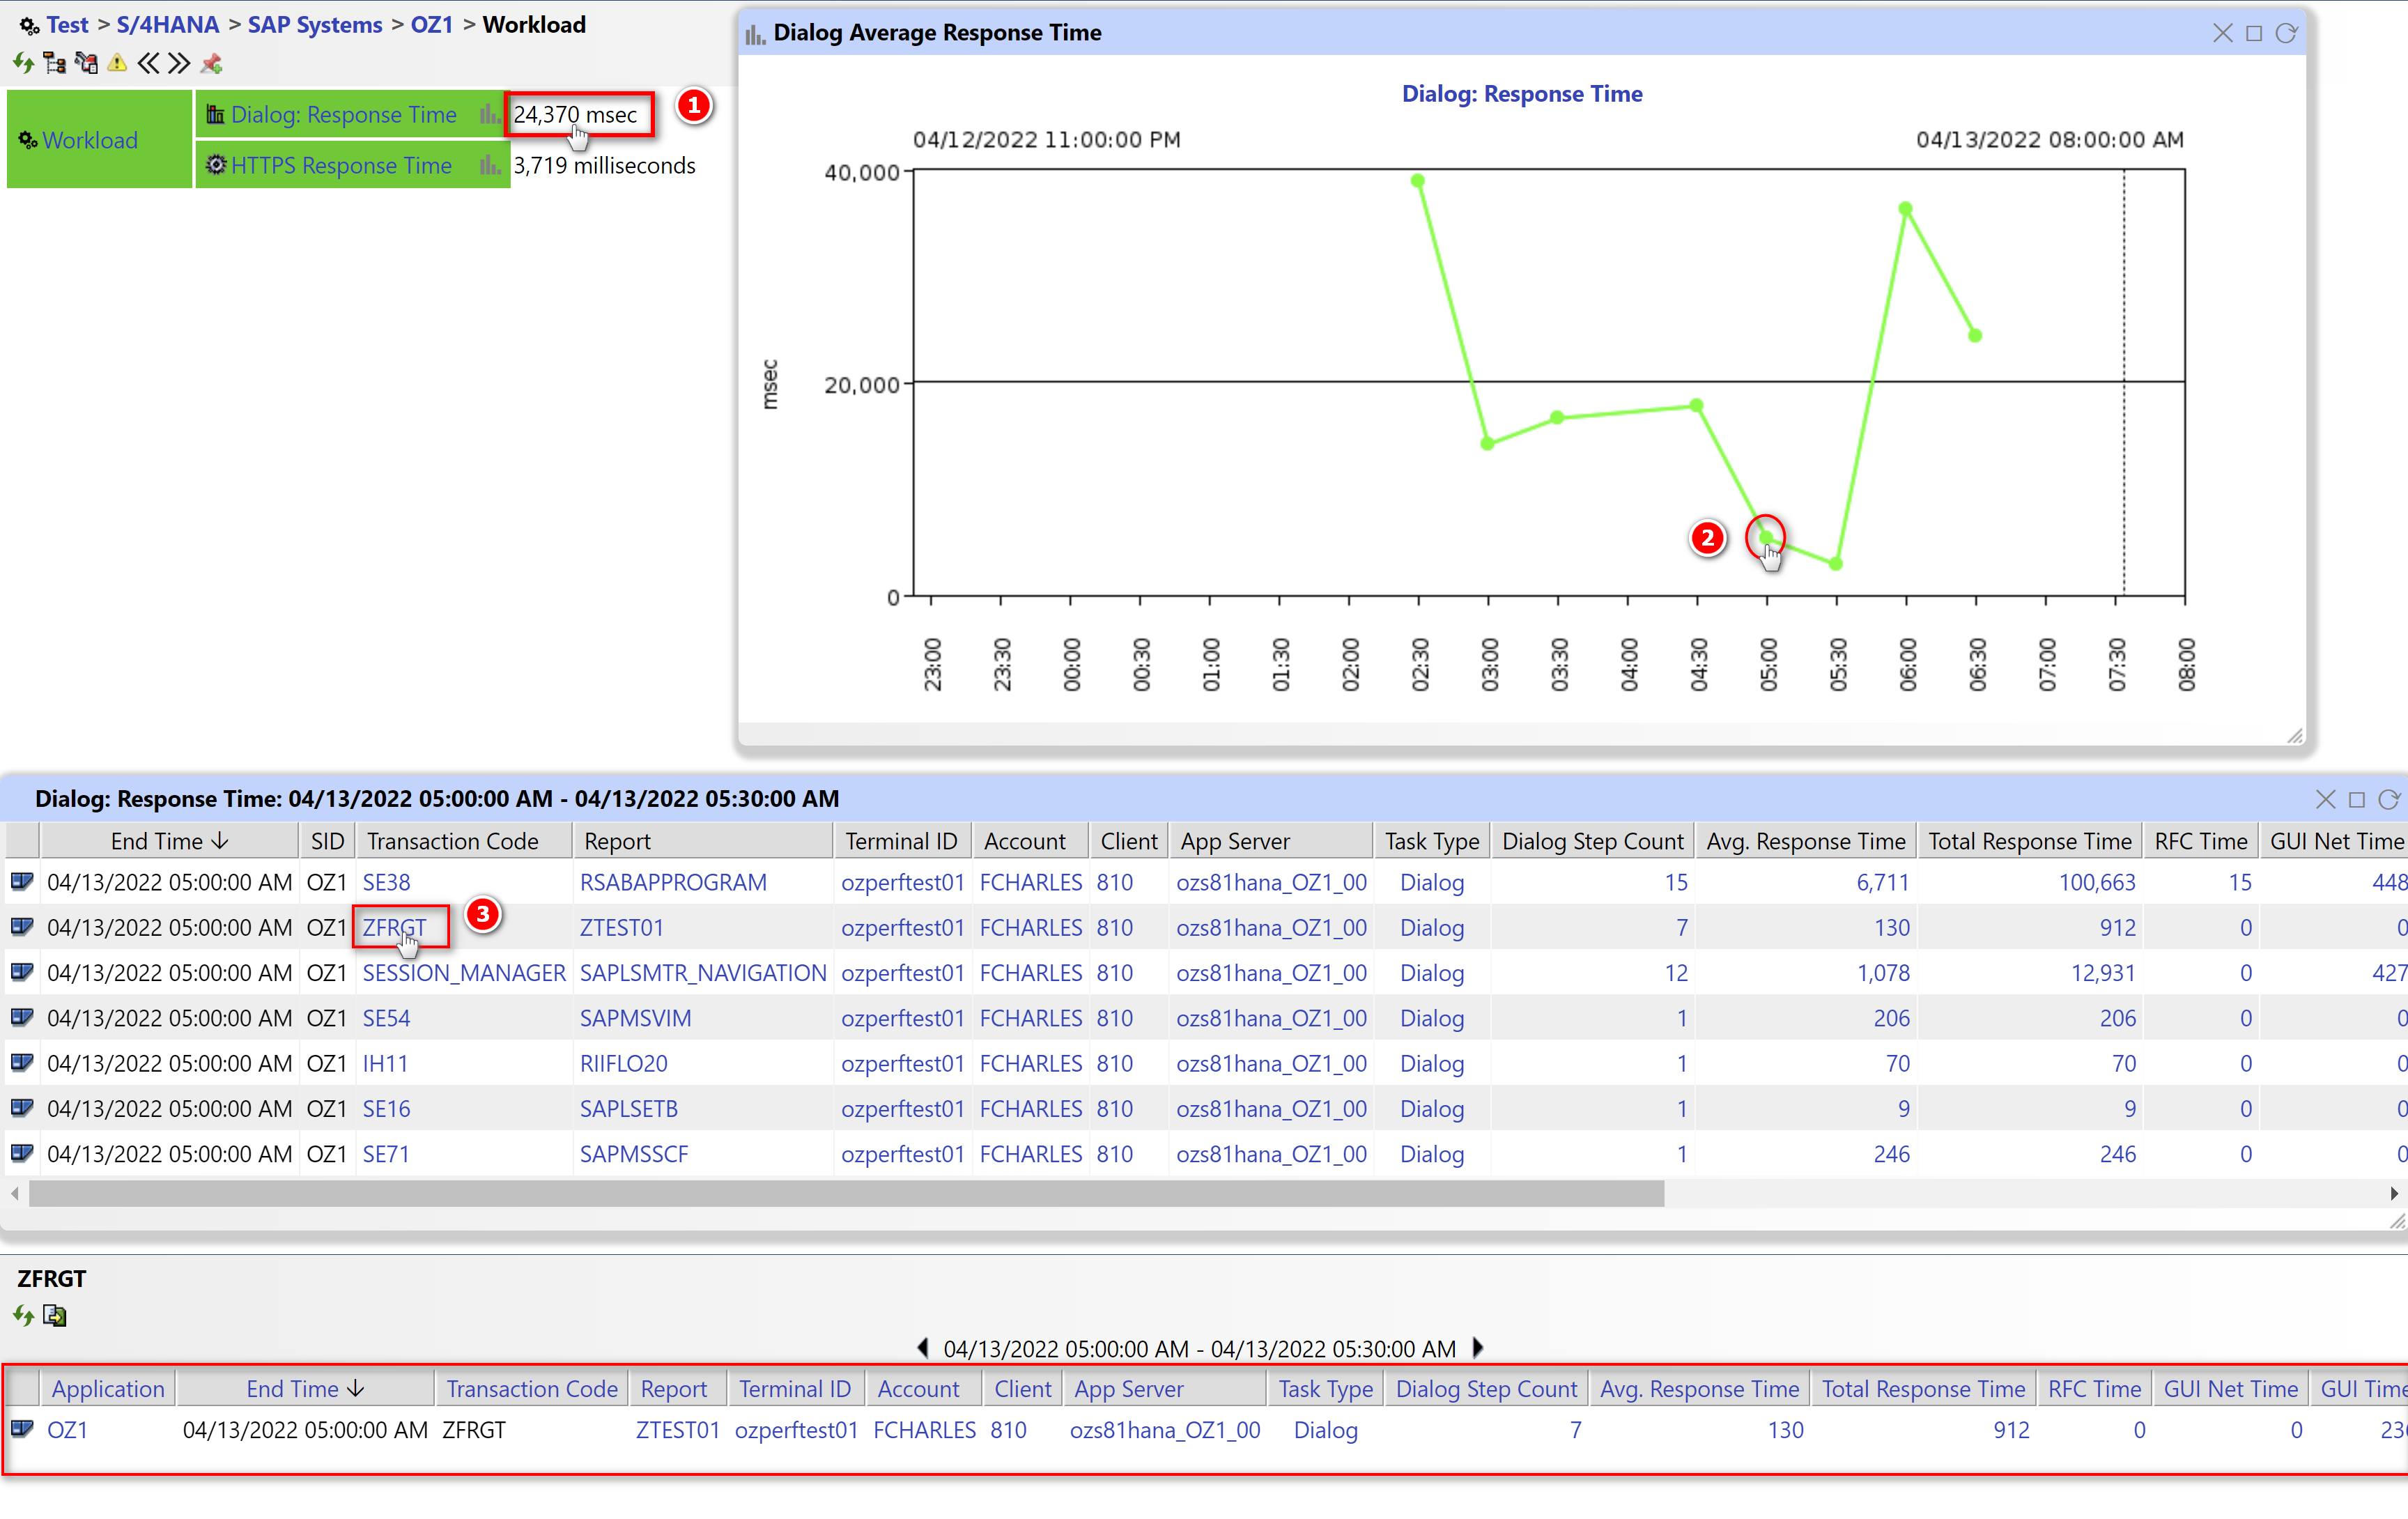Sort ZFRGT detail table by End Time column
Image resolution: width=2408 pixels, height=1519 pixels.
pyautogui.click(x=305, y=1388)
